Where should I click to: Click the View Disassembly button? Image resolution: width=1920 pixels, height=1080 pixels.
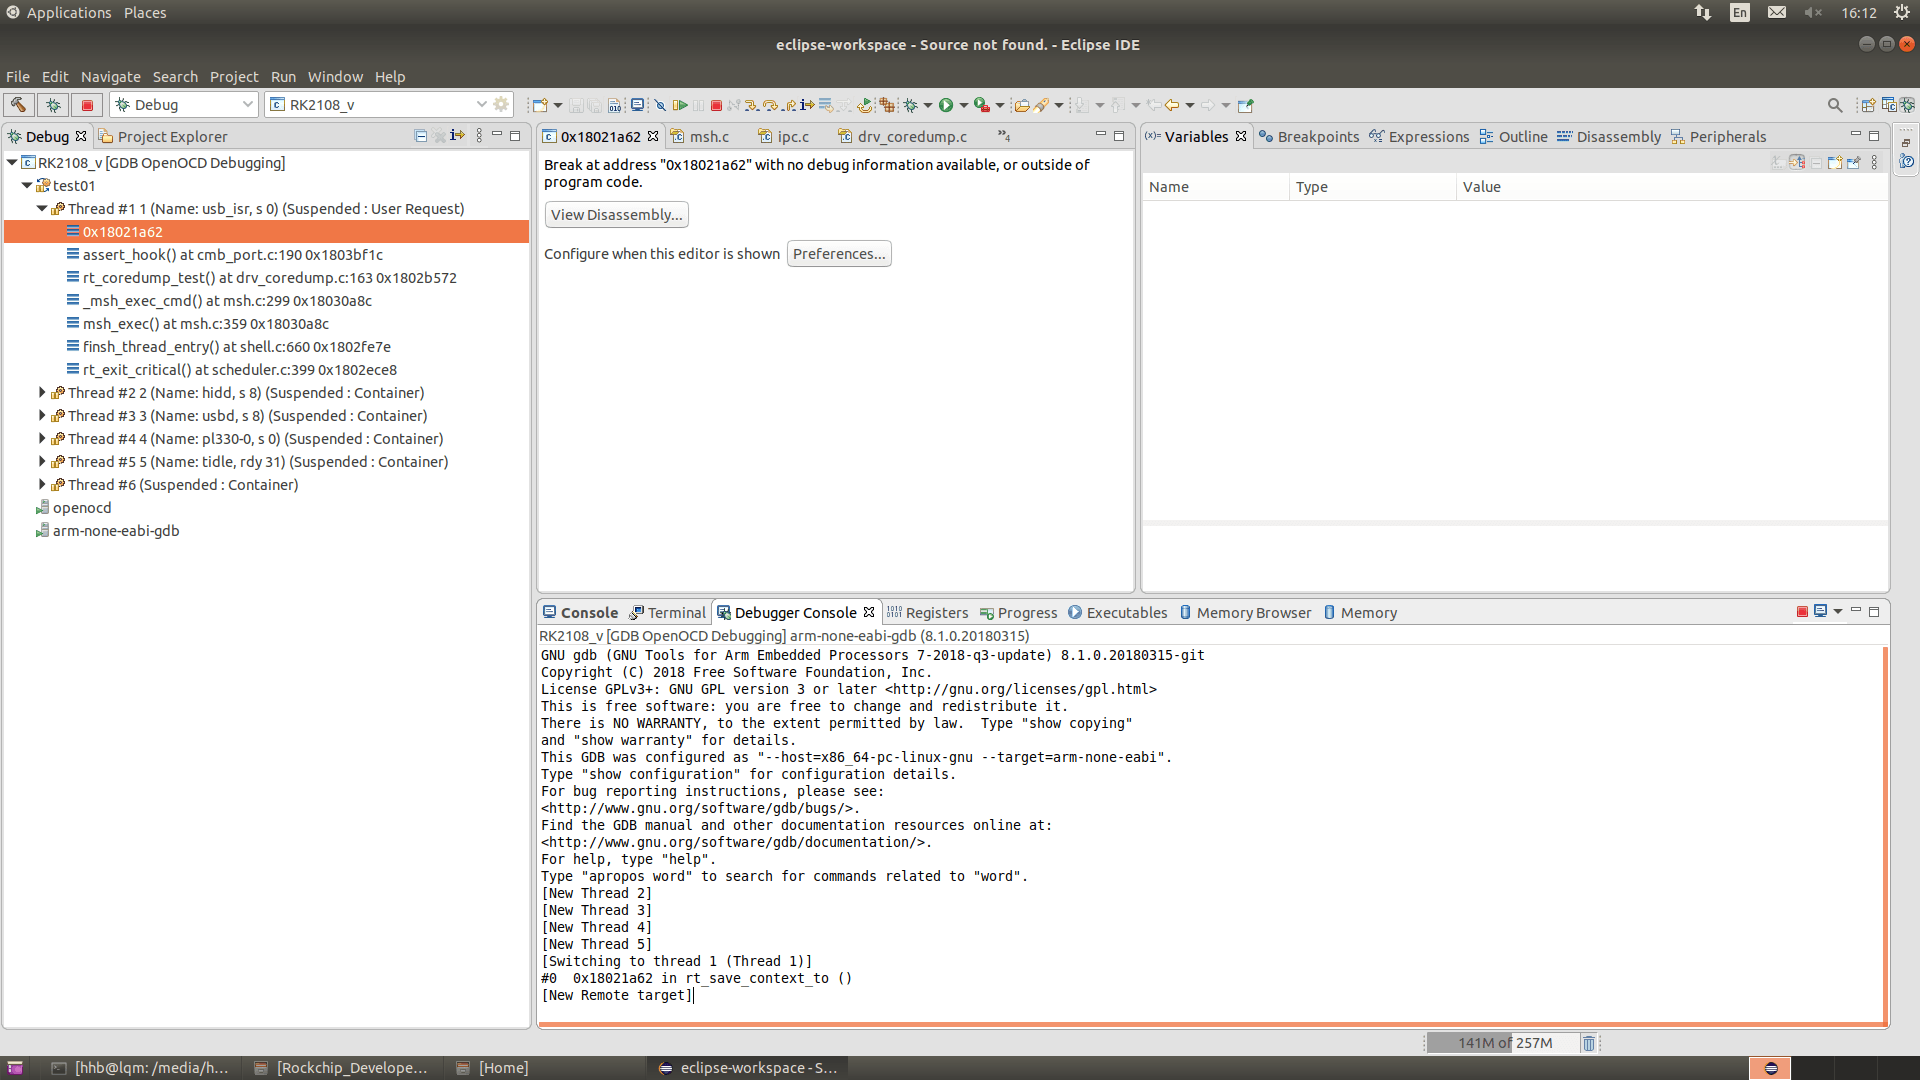tap(616, 215)
